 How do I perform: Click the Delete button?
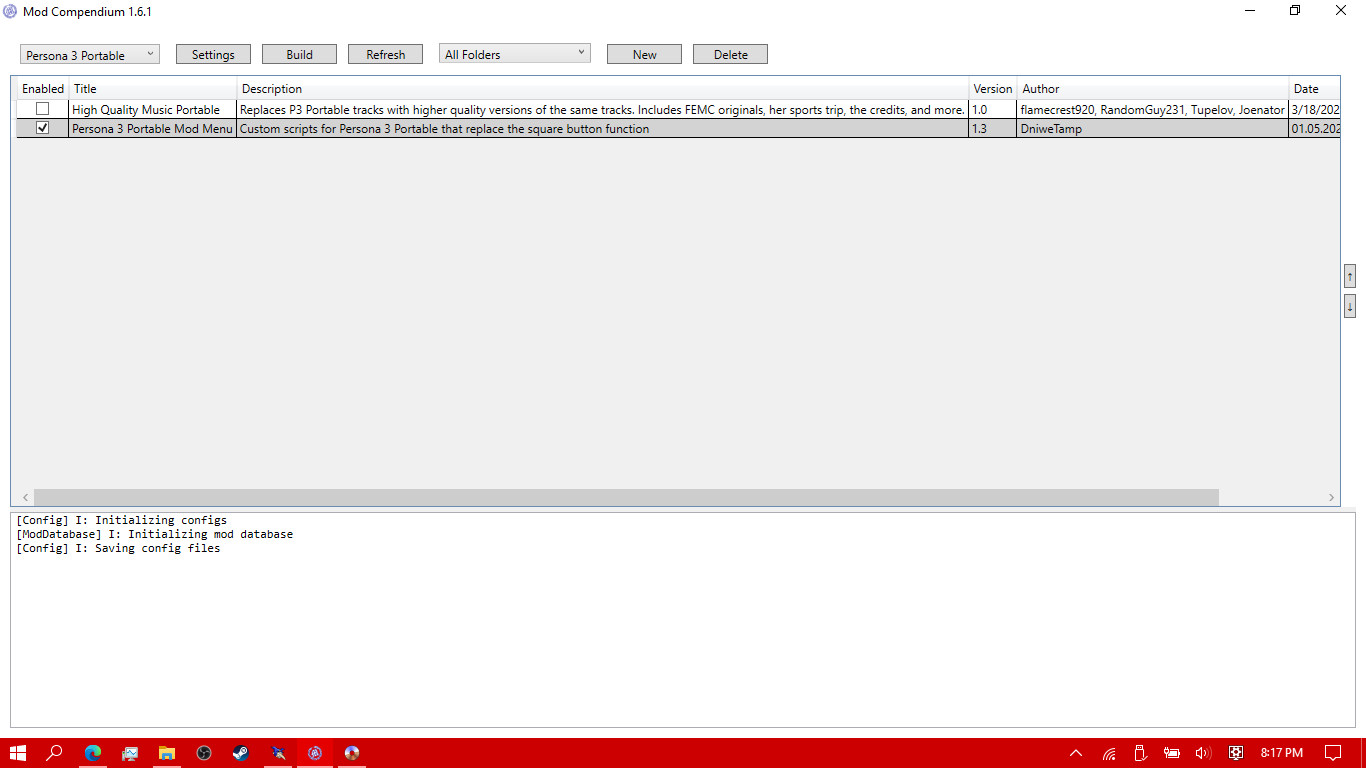[x=730, y=54]
